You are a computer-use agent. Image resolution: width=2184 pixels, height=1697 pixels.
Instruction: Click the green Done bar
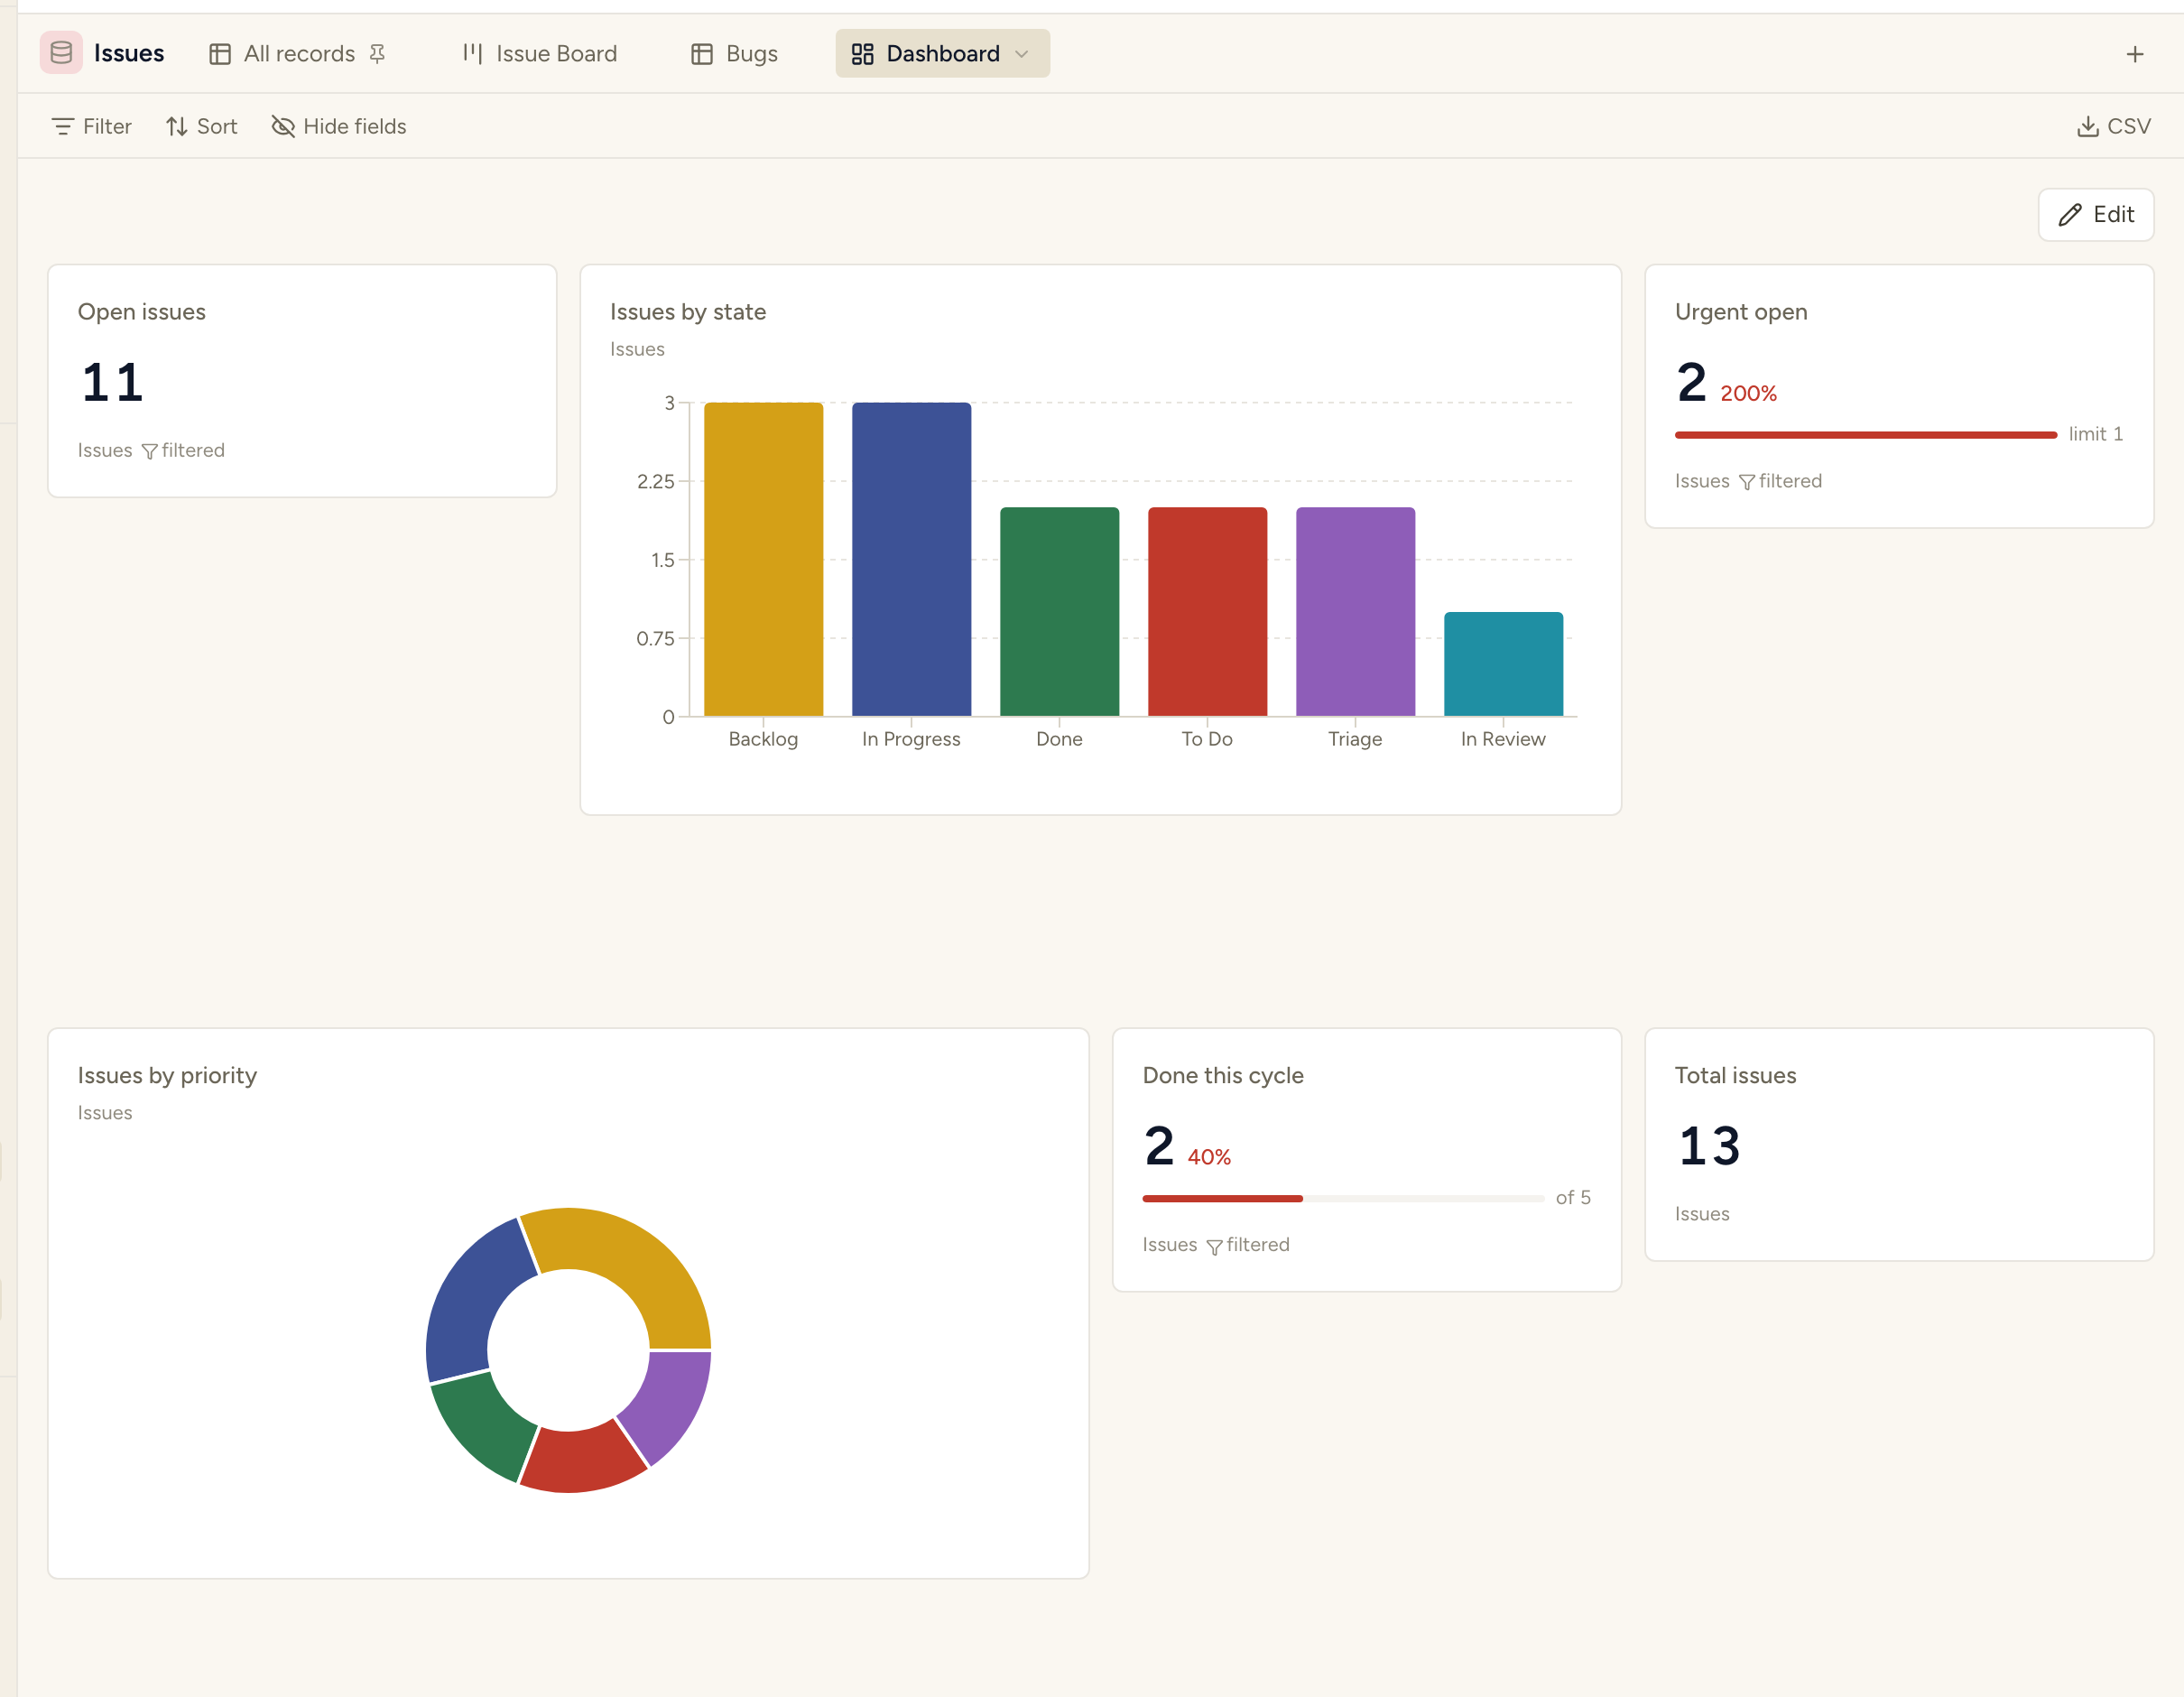point(1059,611)
